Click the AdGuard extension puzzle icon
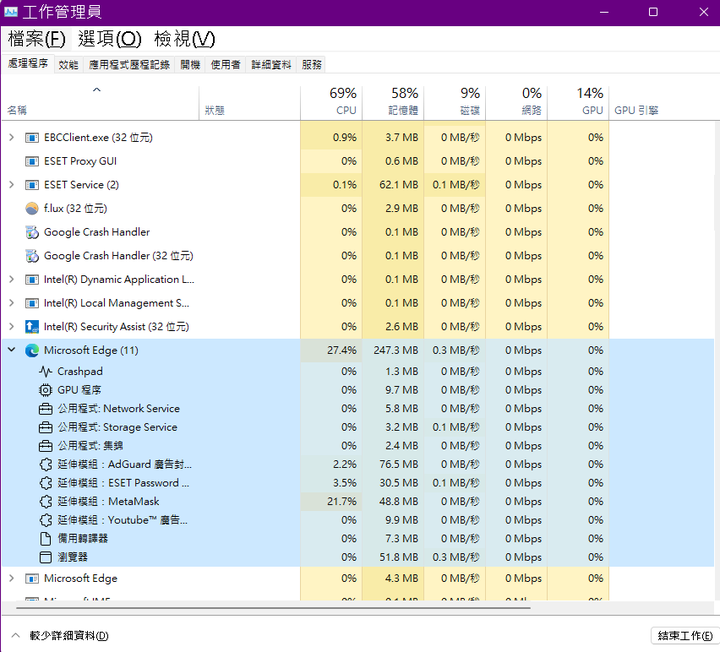The width and height of the screenshot is (720, 652). 45,465
